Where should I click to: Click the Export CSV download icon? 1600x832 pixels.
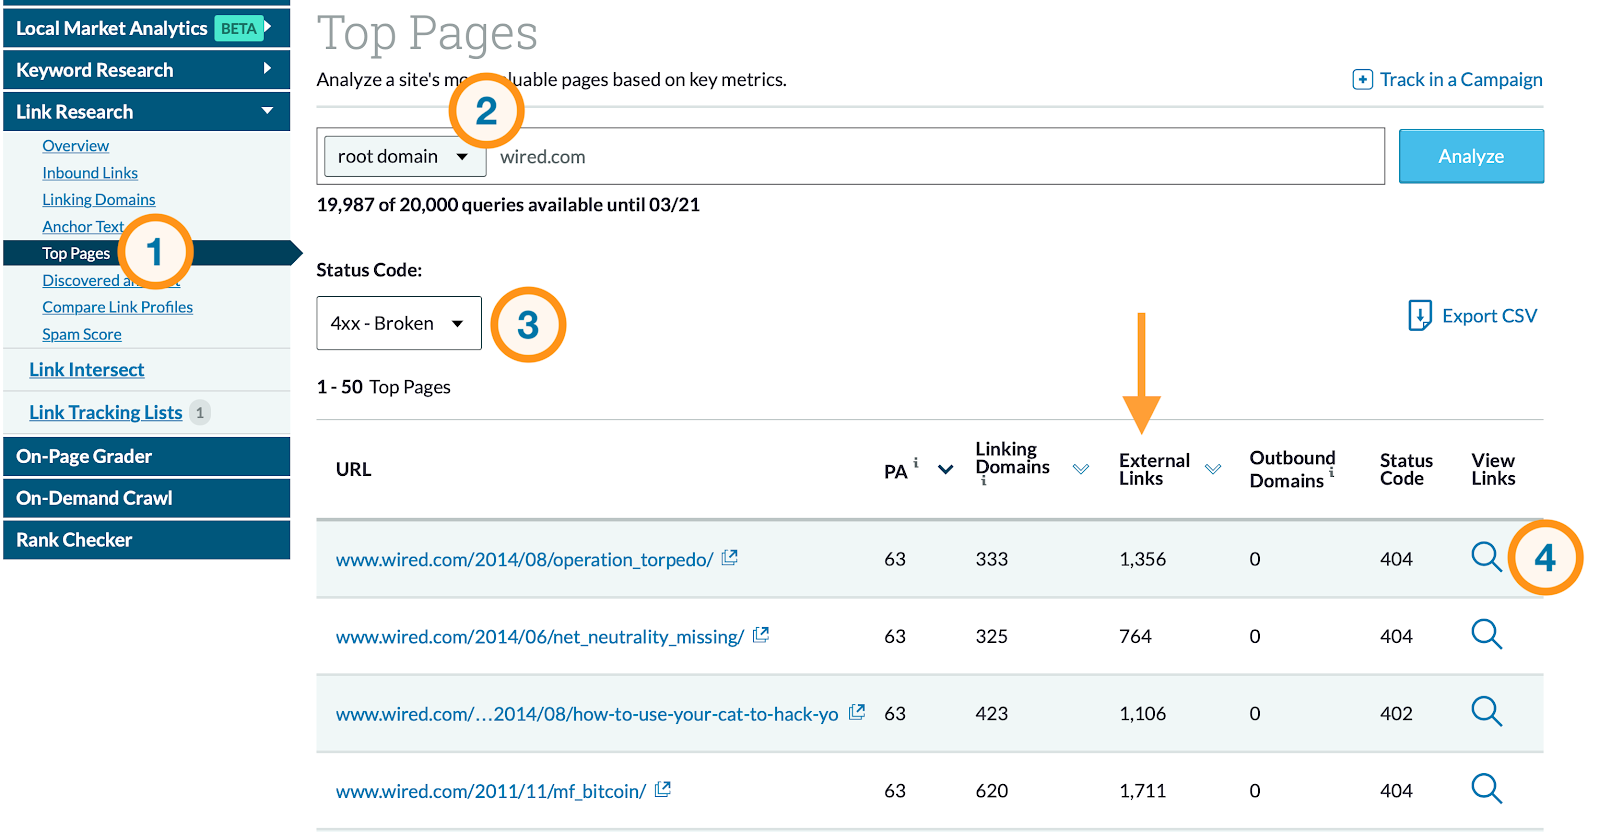pos(1419,316)
